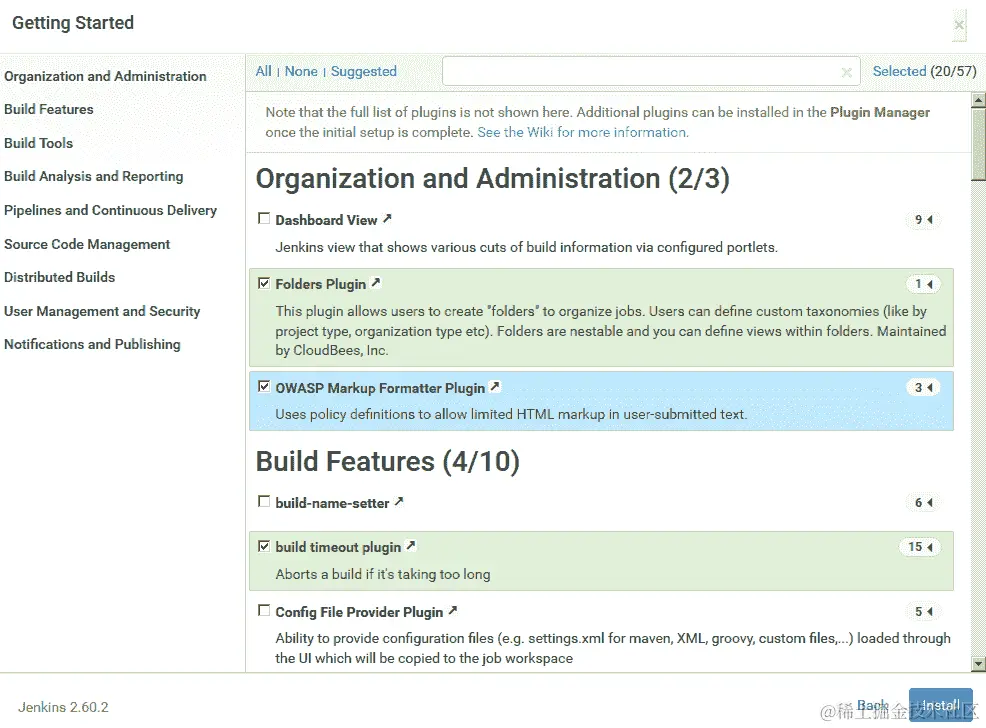
Task: Check the build-name-setter checkbox
Action: (x=264, y=502)
